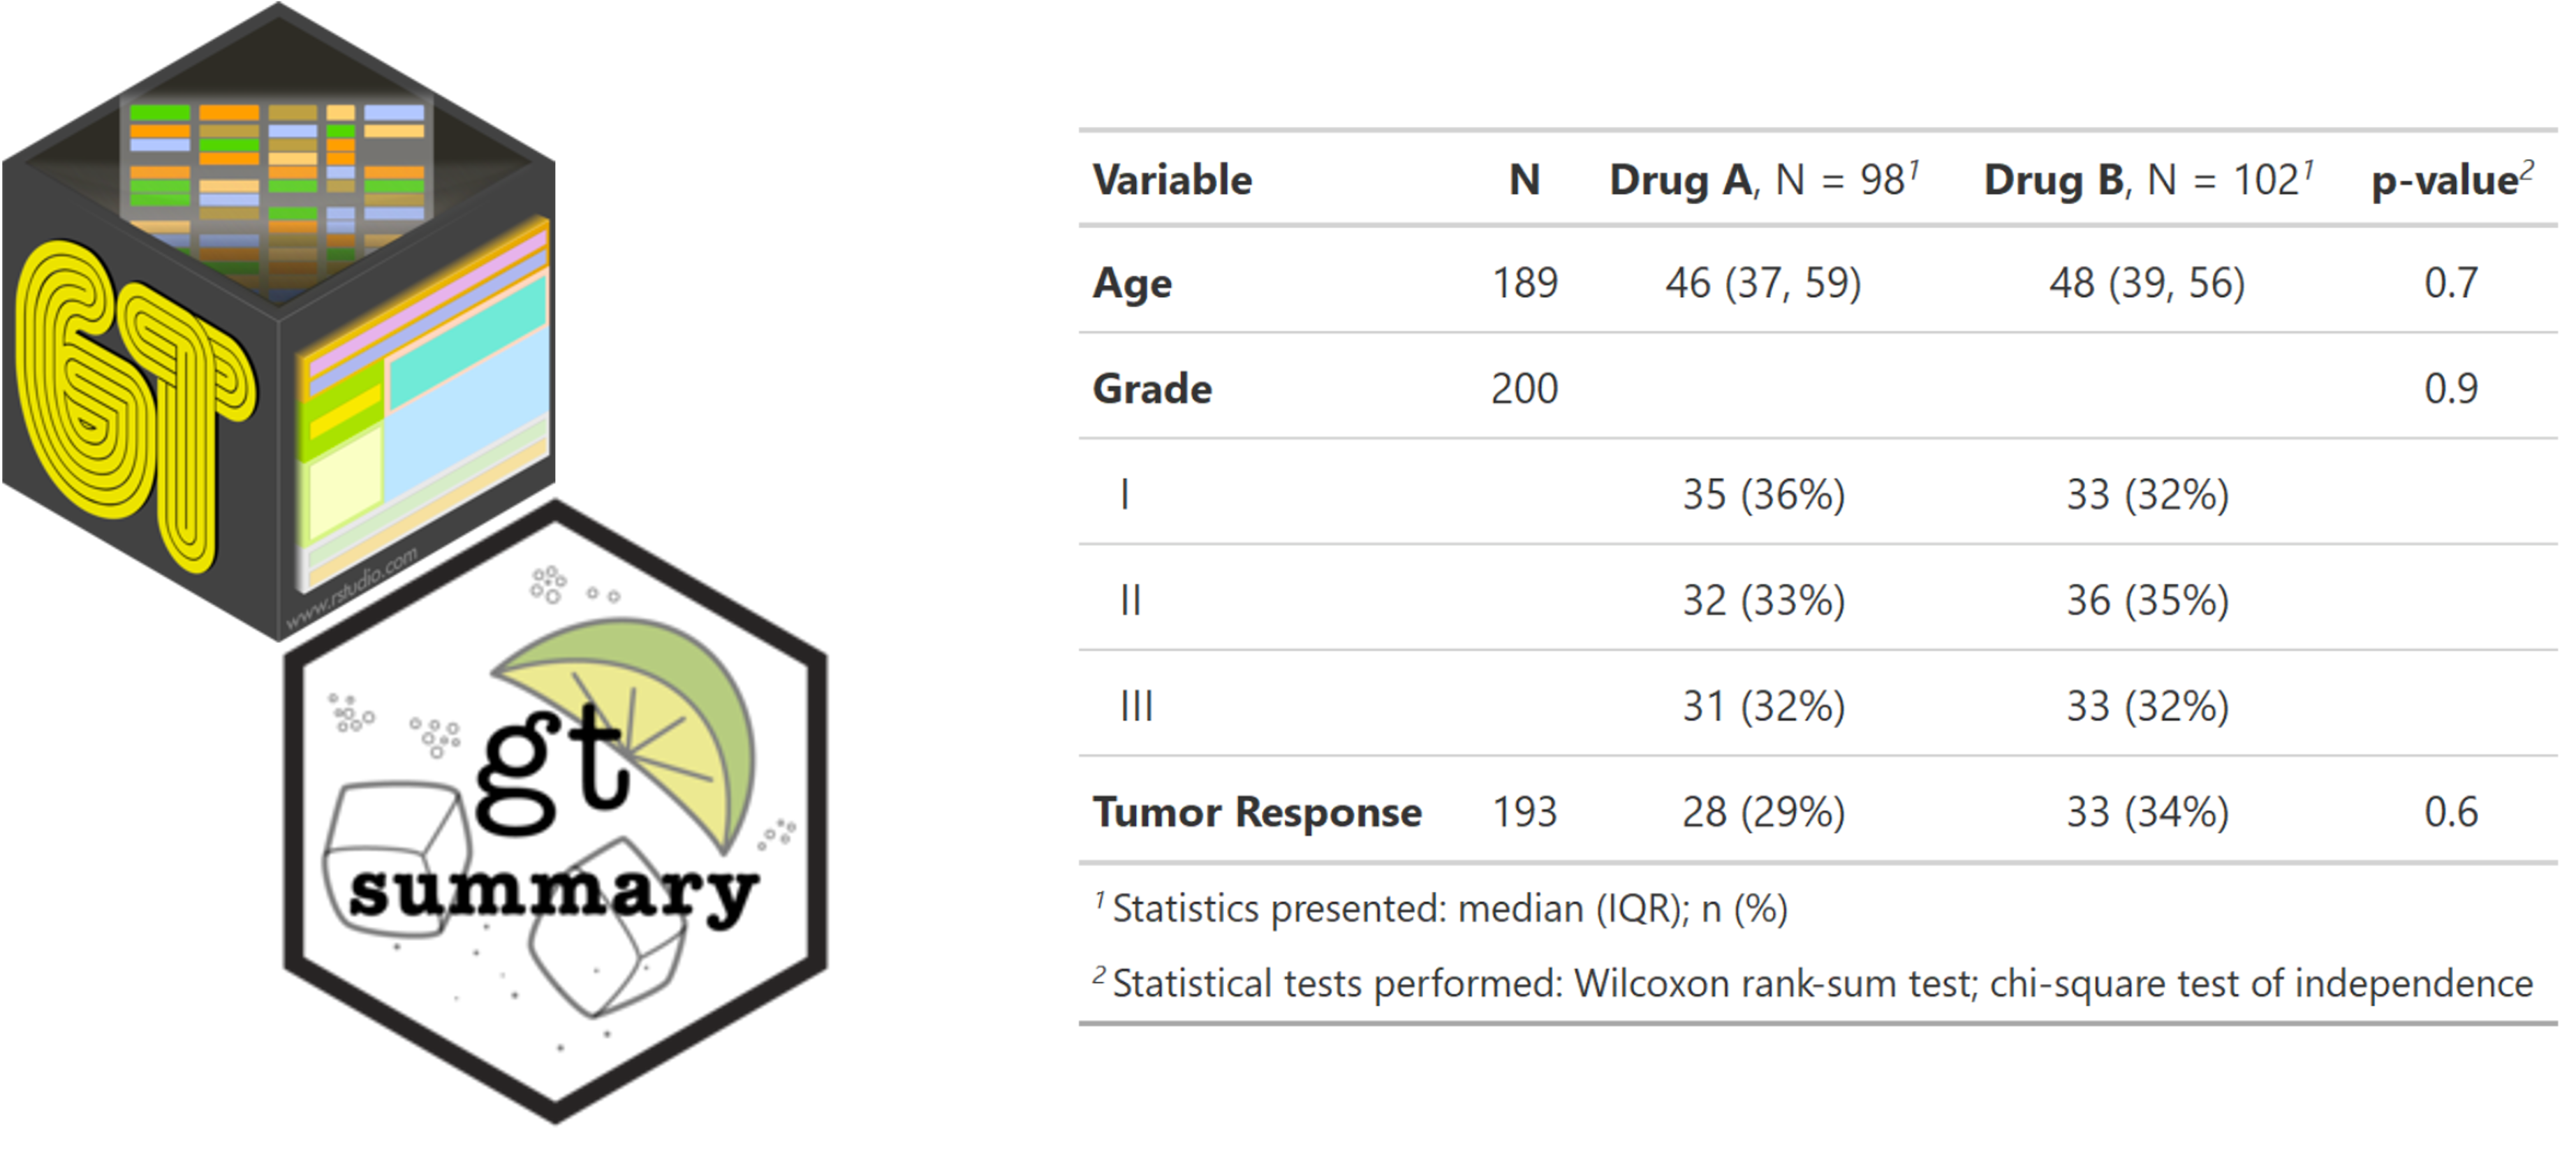Click the Age p-value cell 0.7
Viewport: 2576px width, 1168px height.
click(x=2451, y=283)
